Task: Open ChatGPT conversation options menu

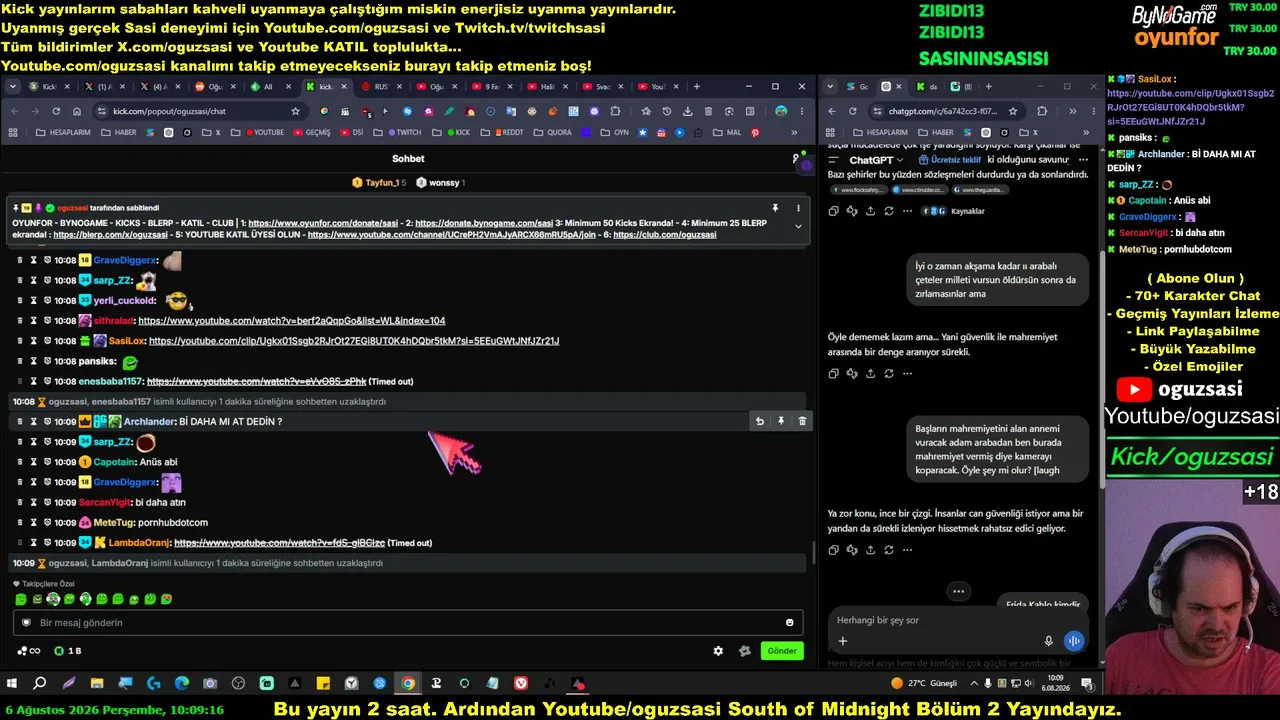Action: click(1083, 160)
